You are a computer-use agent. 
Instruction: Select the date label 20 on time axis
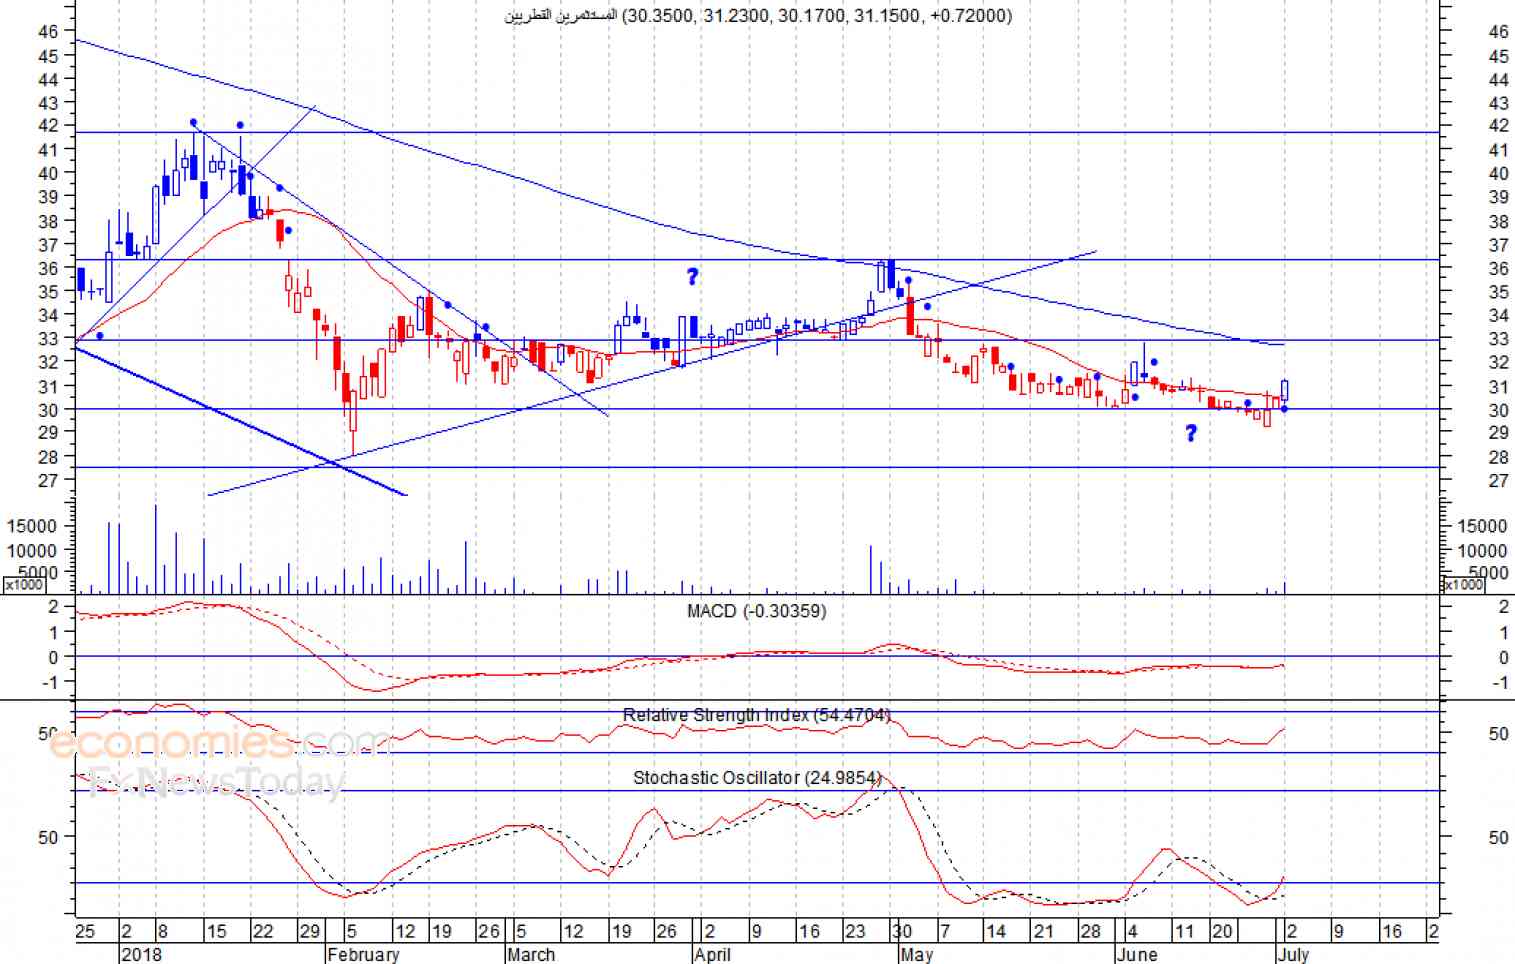coord(1222,931)
